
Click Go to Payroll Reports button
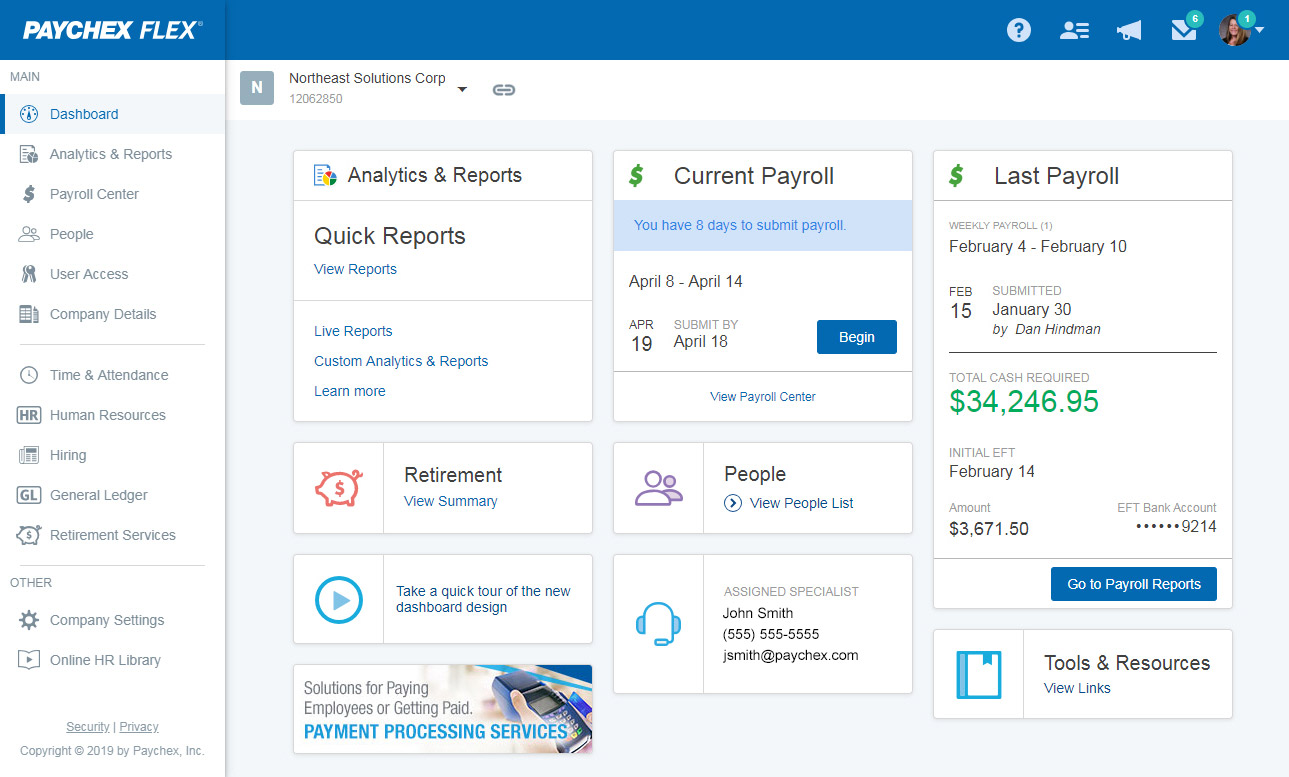(x=1134, y=584)
